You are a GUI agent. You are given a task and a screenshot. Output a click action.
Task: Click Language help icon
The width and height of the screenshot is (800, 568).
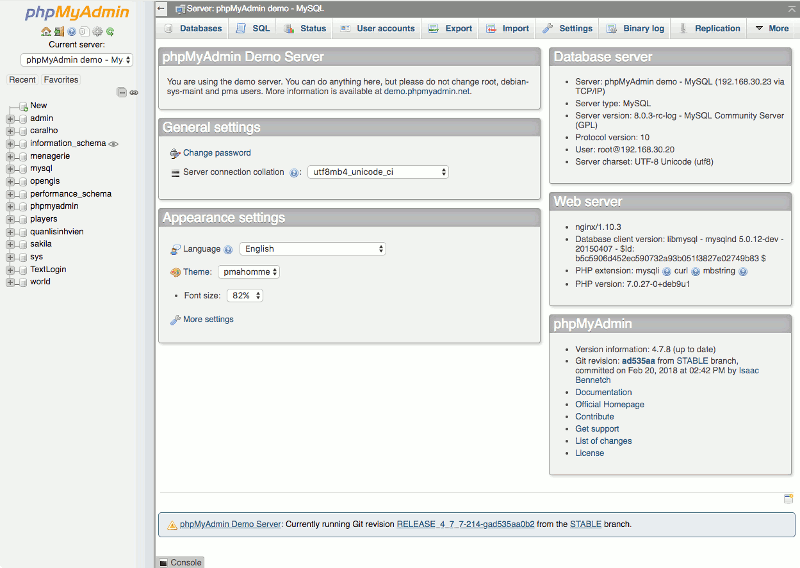[228, 250]
